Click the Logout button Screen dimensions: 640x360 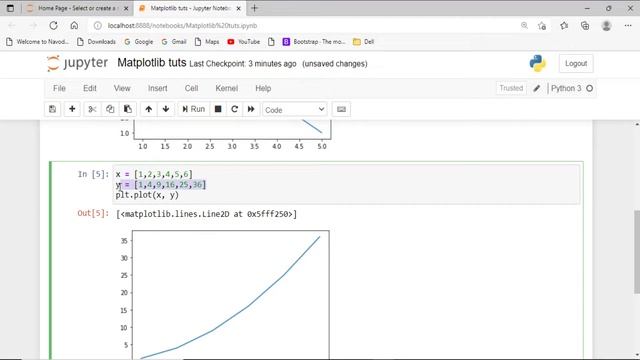[576, 64]
